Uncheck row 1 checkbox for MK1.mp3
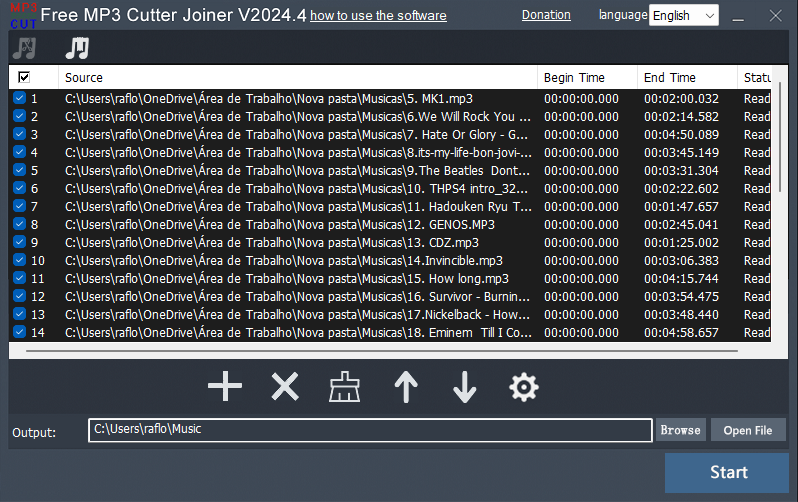 (x=19, y=98)
